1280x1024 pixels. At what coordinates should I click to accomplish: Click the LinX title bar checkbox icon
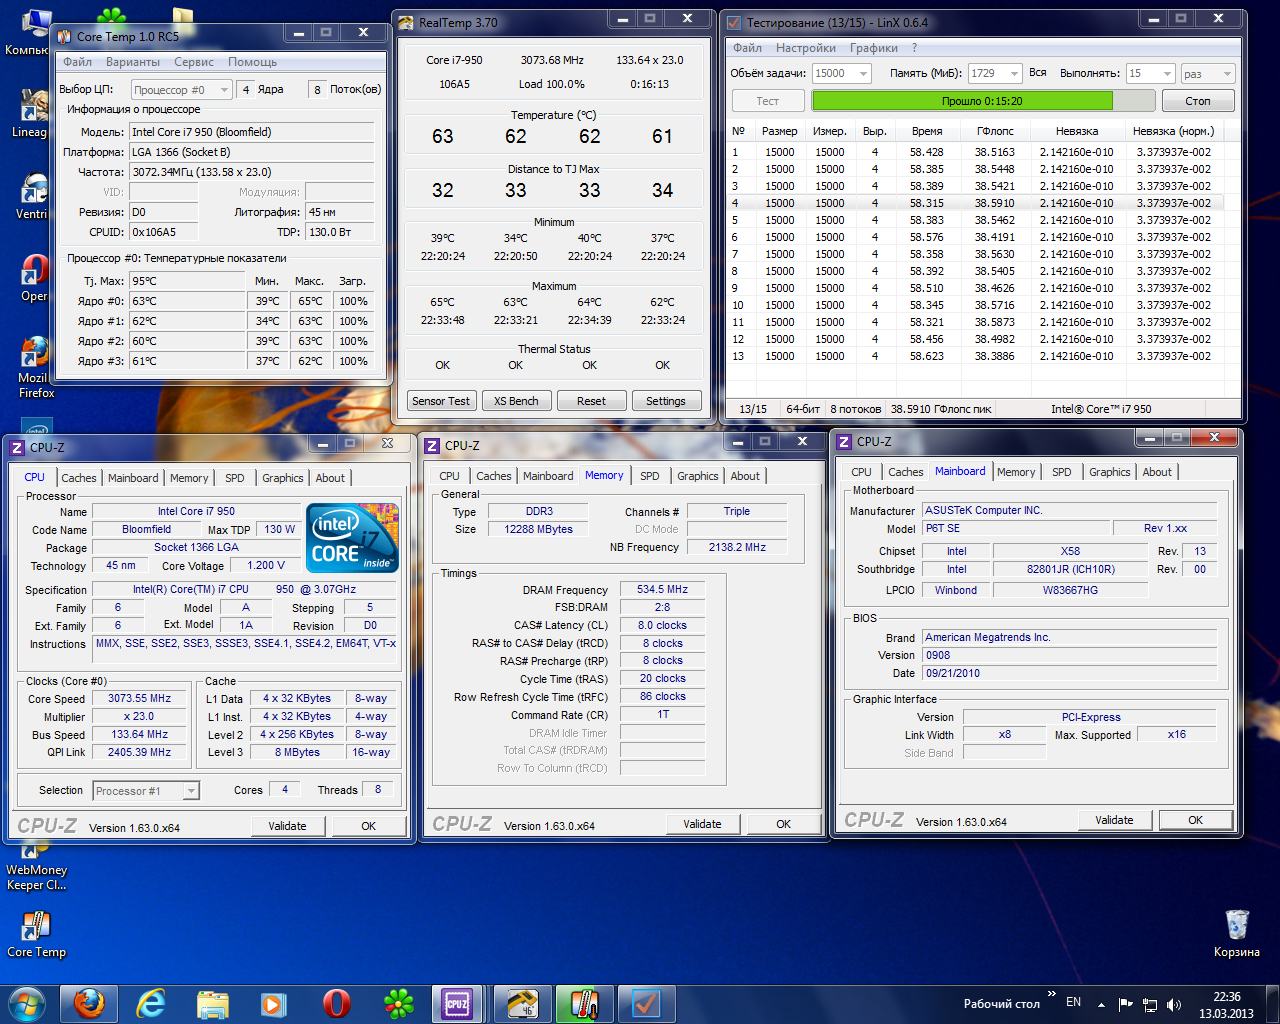733,22
